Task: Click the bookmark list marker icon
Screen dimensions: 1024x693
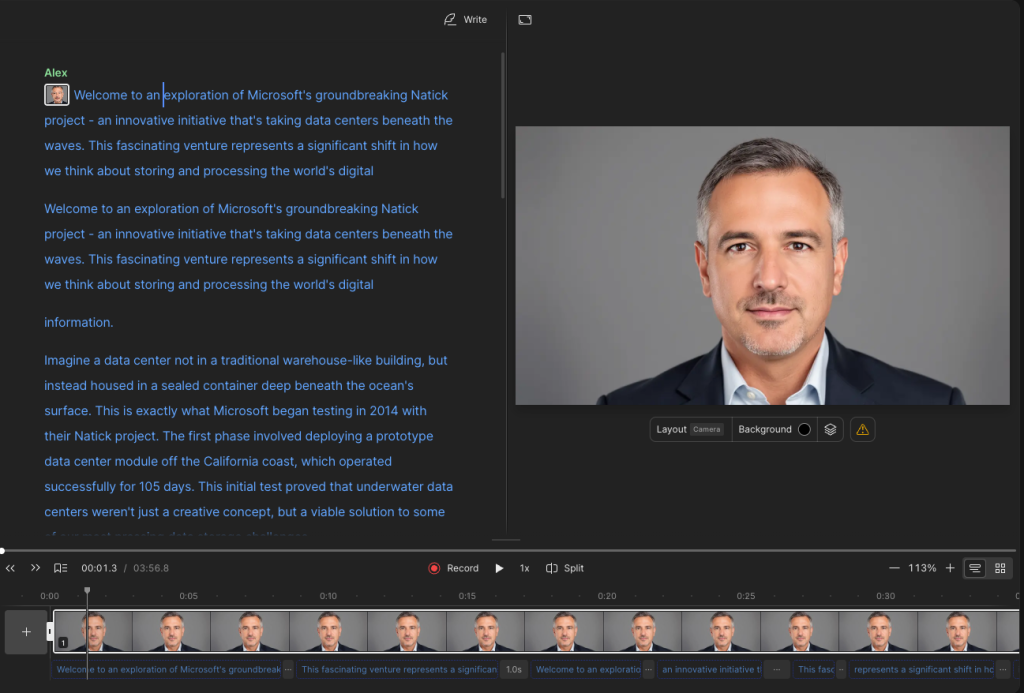Action: 61,568
